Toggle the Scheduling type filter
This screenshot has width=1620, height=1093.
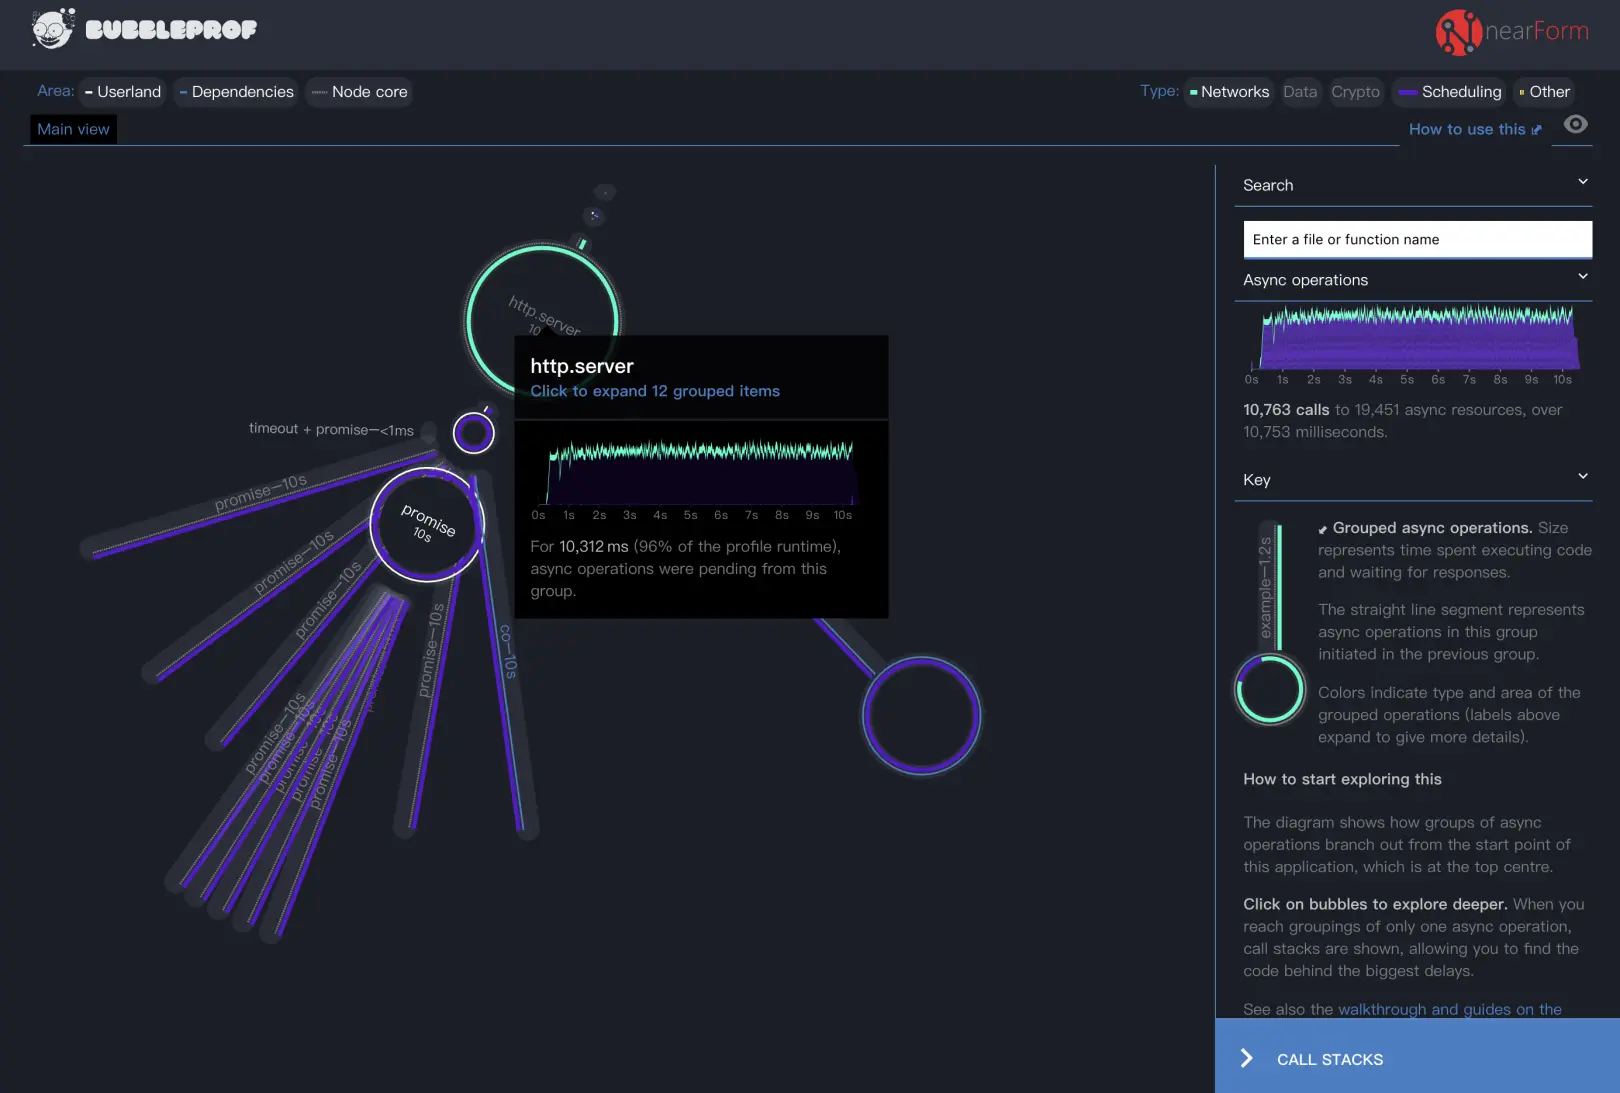pyautogui.click(x=1449, y=92)
